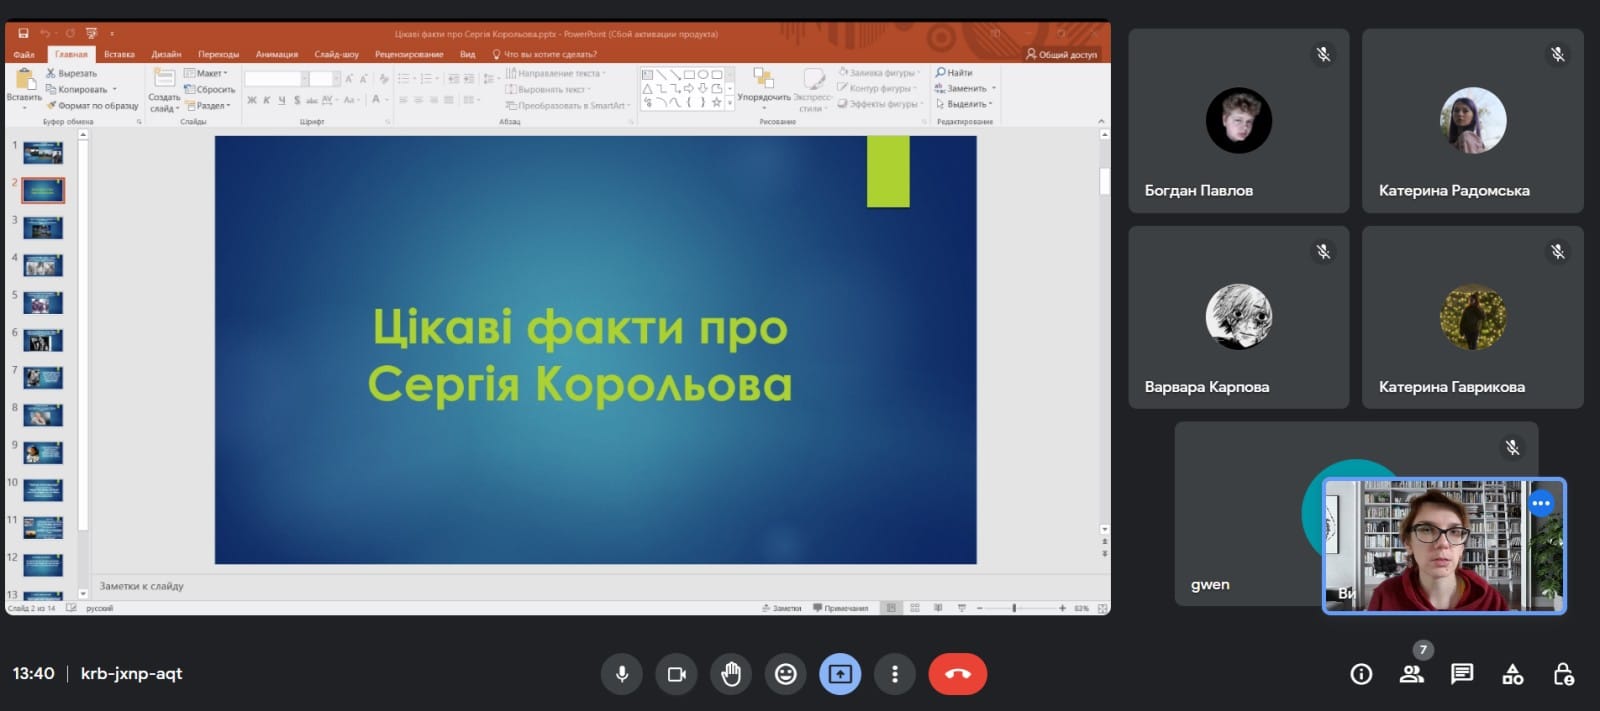Click the Найти button in ribbon
Screen dimensions: 1600x711
point(955,73)
